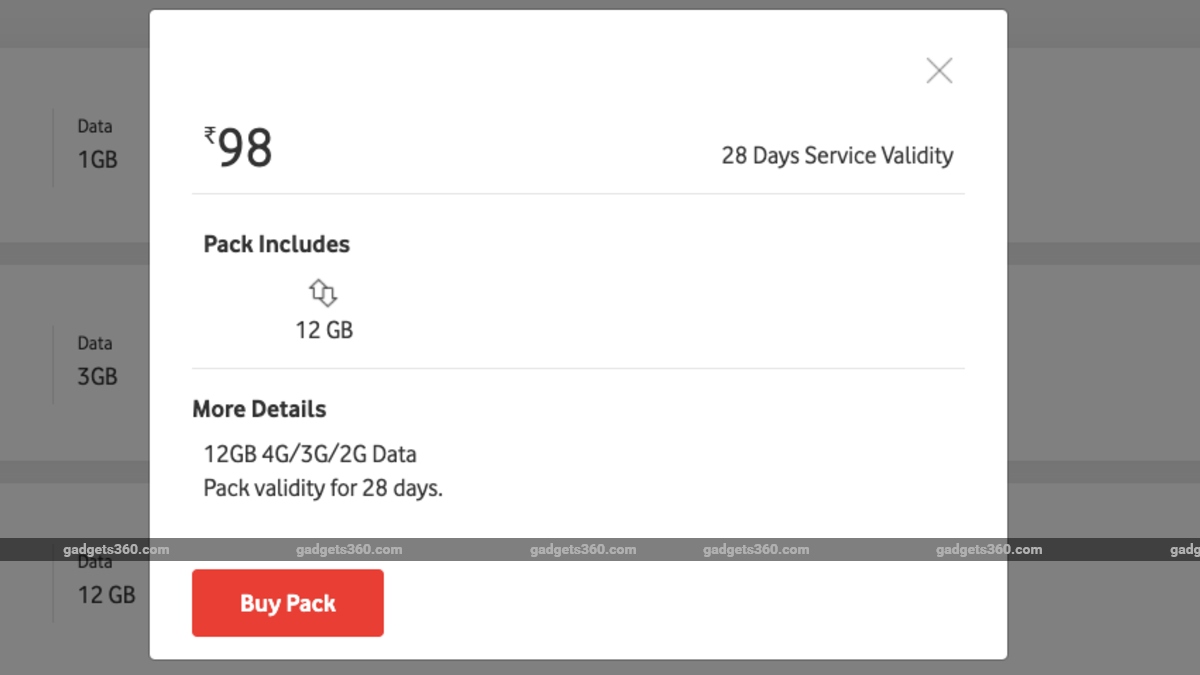1200x675 pixels.
Task: Click the Data label above 1GB
Action: [x=95, y=126]
